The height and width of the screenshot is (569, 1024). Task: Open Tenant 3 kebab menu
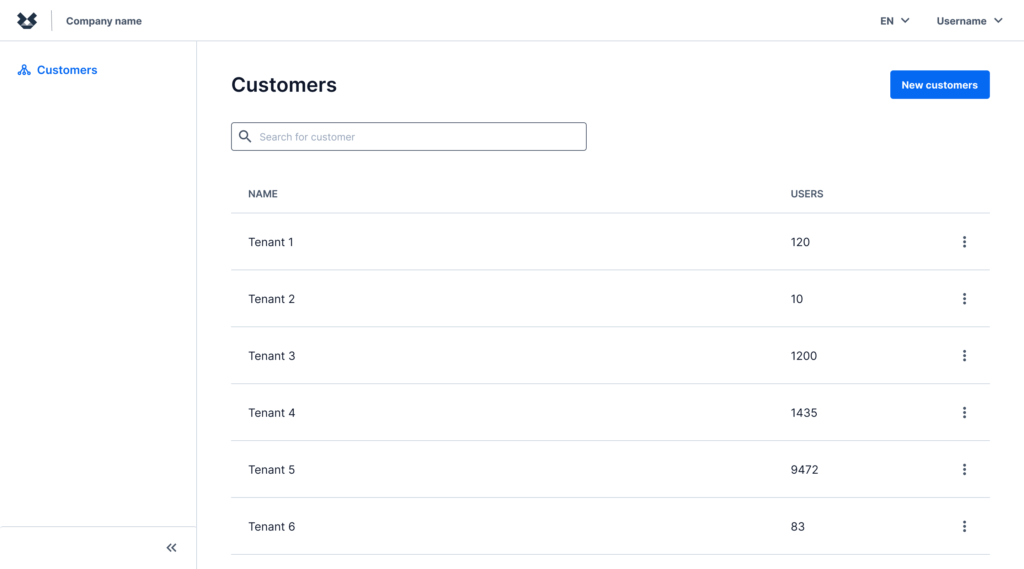964,356
